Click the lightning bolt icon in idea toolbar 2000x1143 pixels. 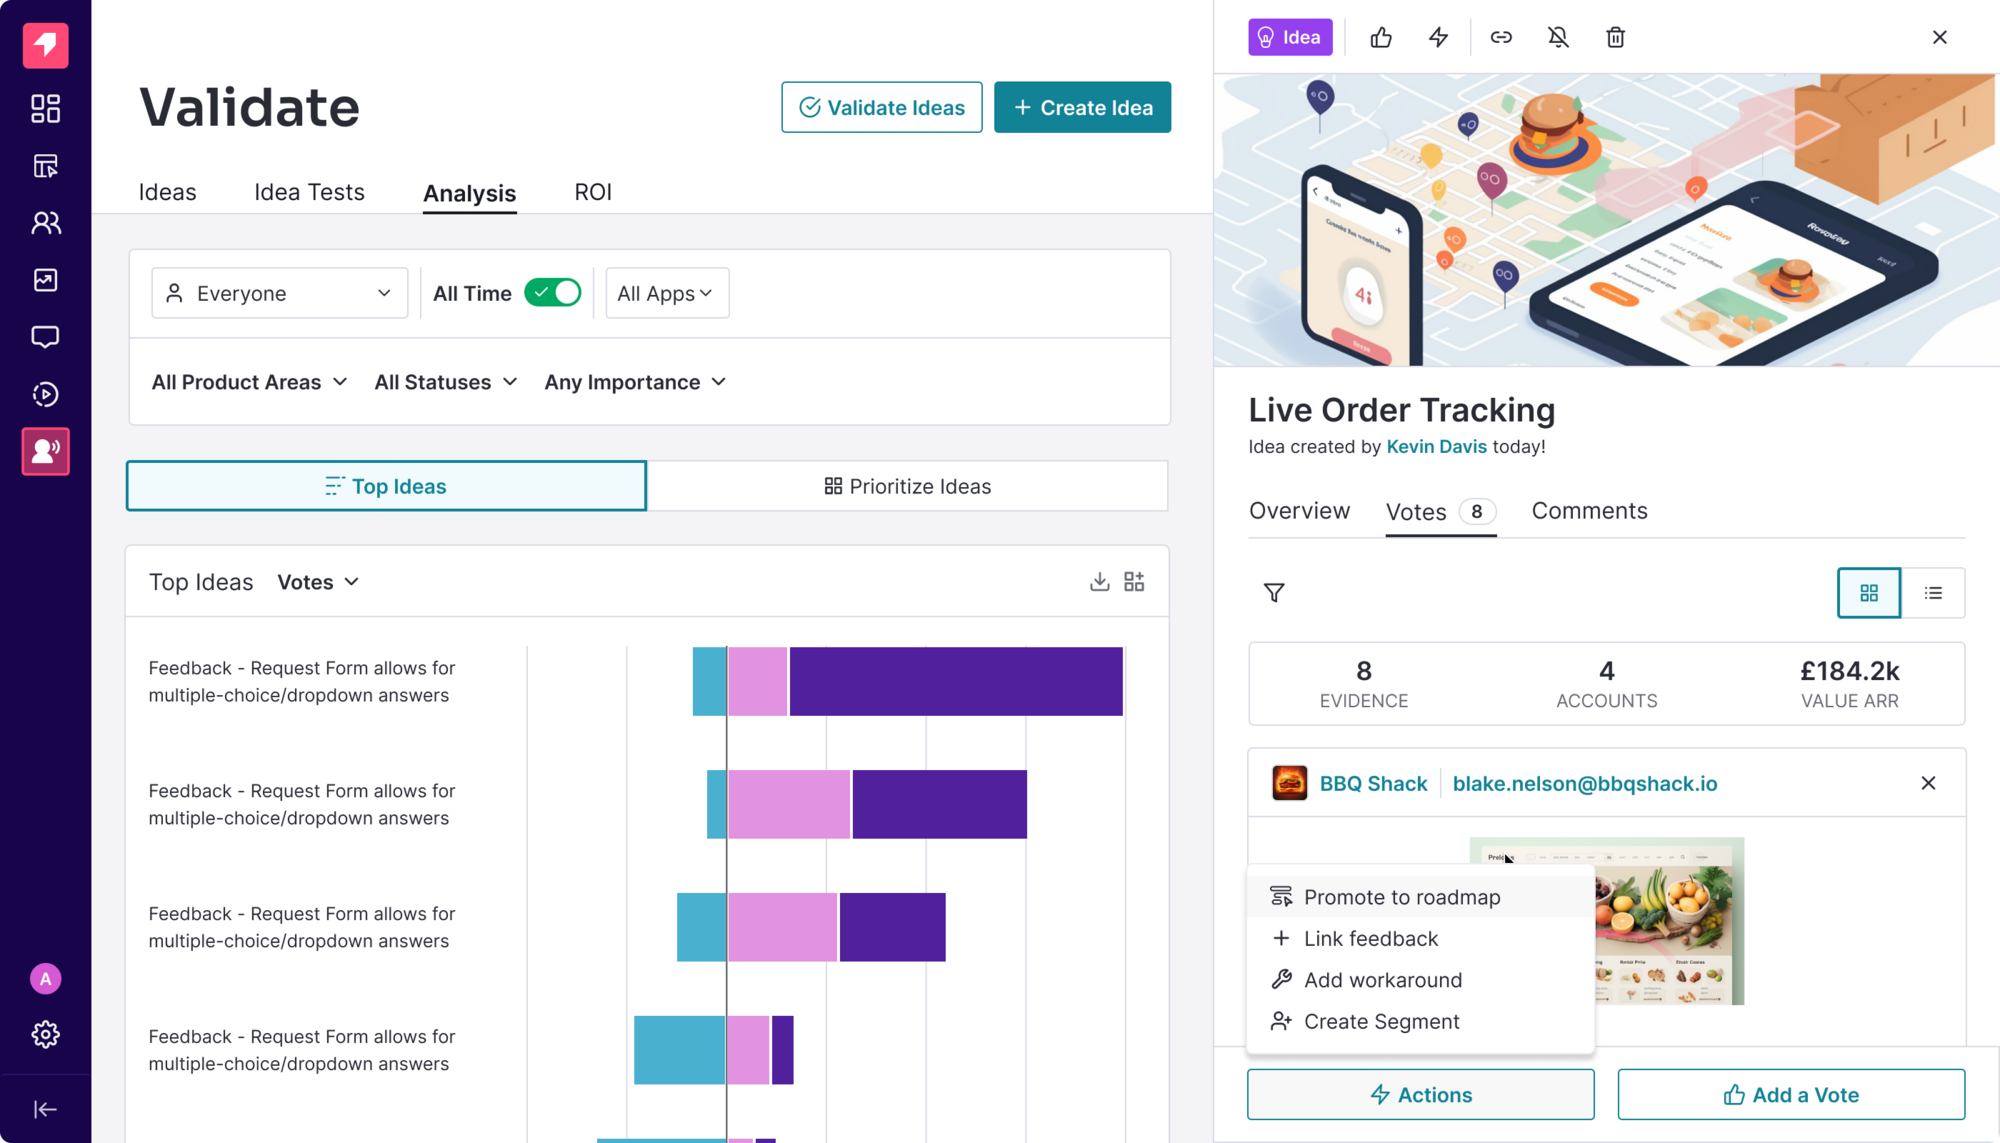[1438, 38]
